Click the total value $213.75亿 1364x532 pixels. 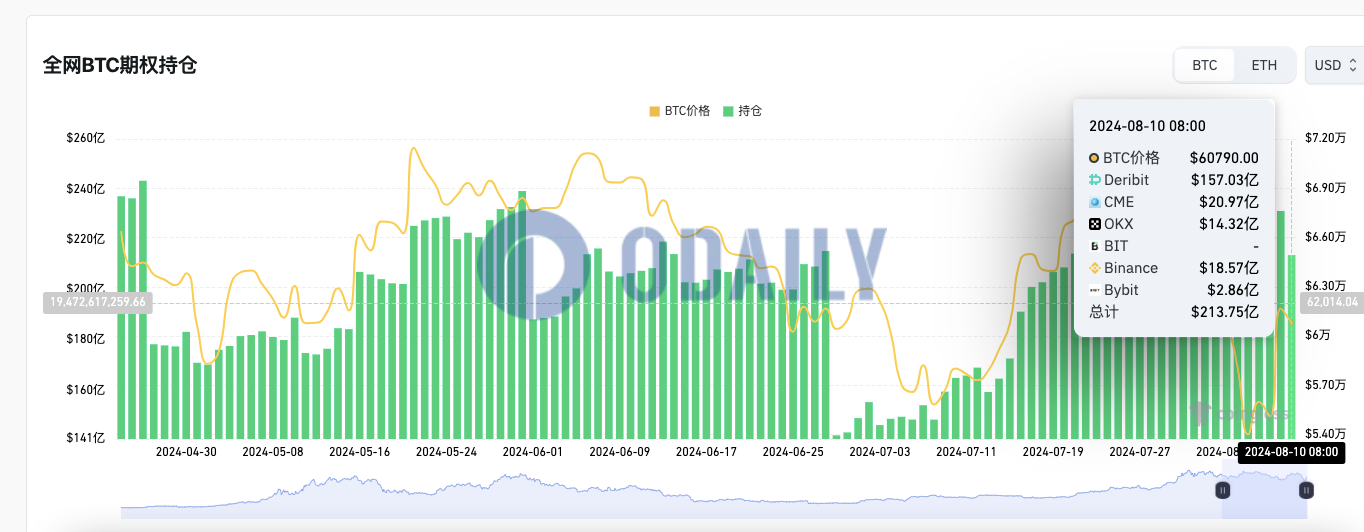pos(1224,312)
